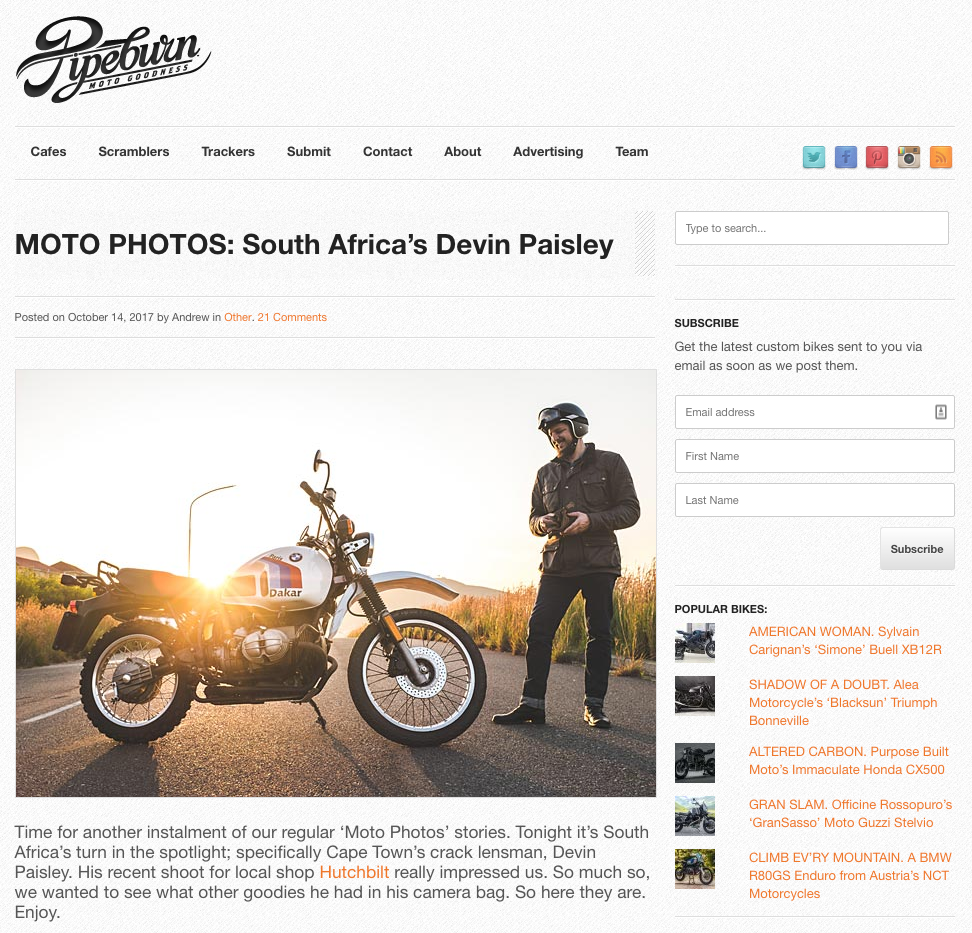Open the Facebook social icon
The width and height of the screenshot is (972, 933).
tap(846, 157)
